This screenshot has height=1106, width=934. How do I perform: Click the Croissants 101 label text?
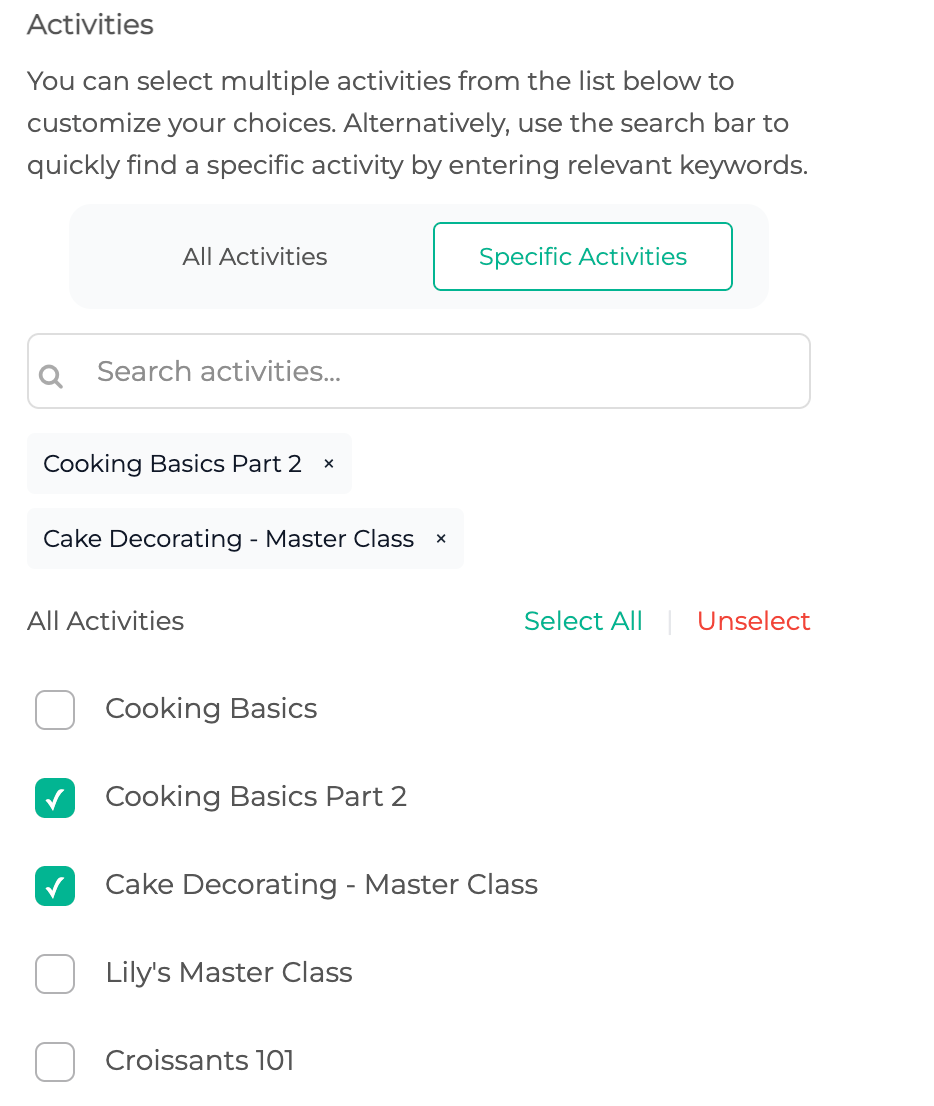click(200, 1061)
